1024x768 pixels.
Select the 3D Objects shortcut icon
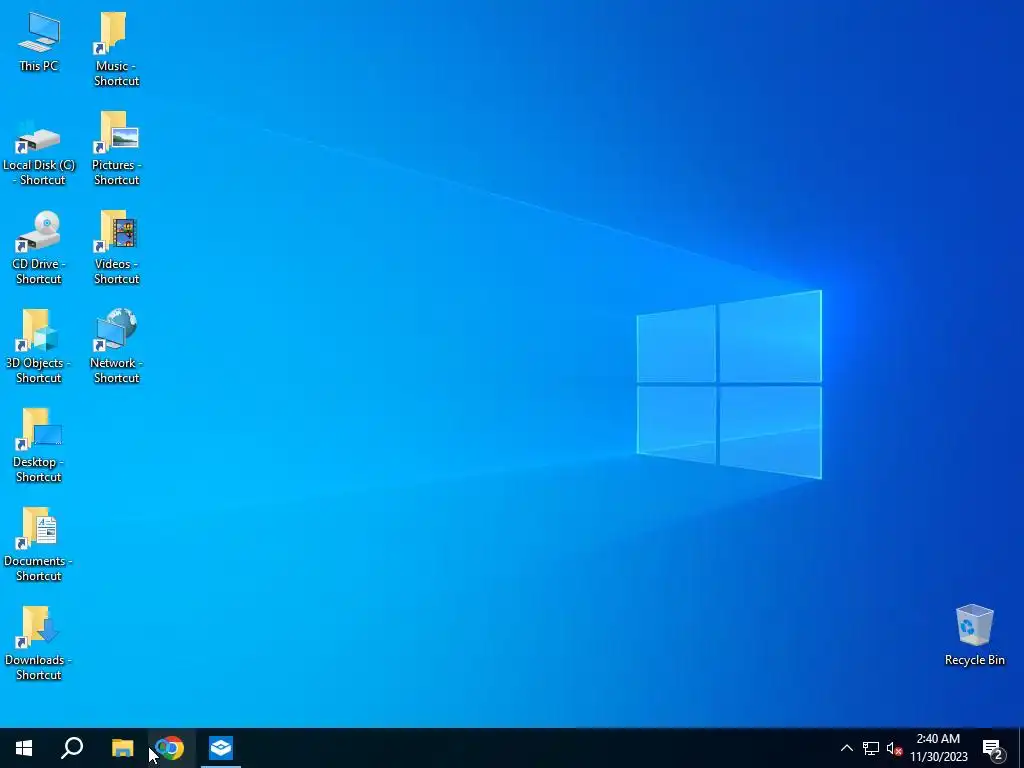(x=39, y=347)
